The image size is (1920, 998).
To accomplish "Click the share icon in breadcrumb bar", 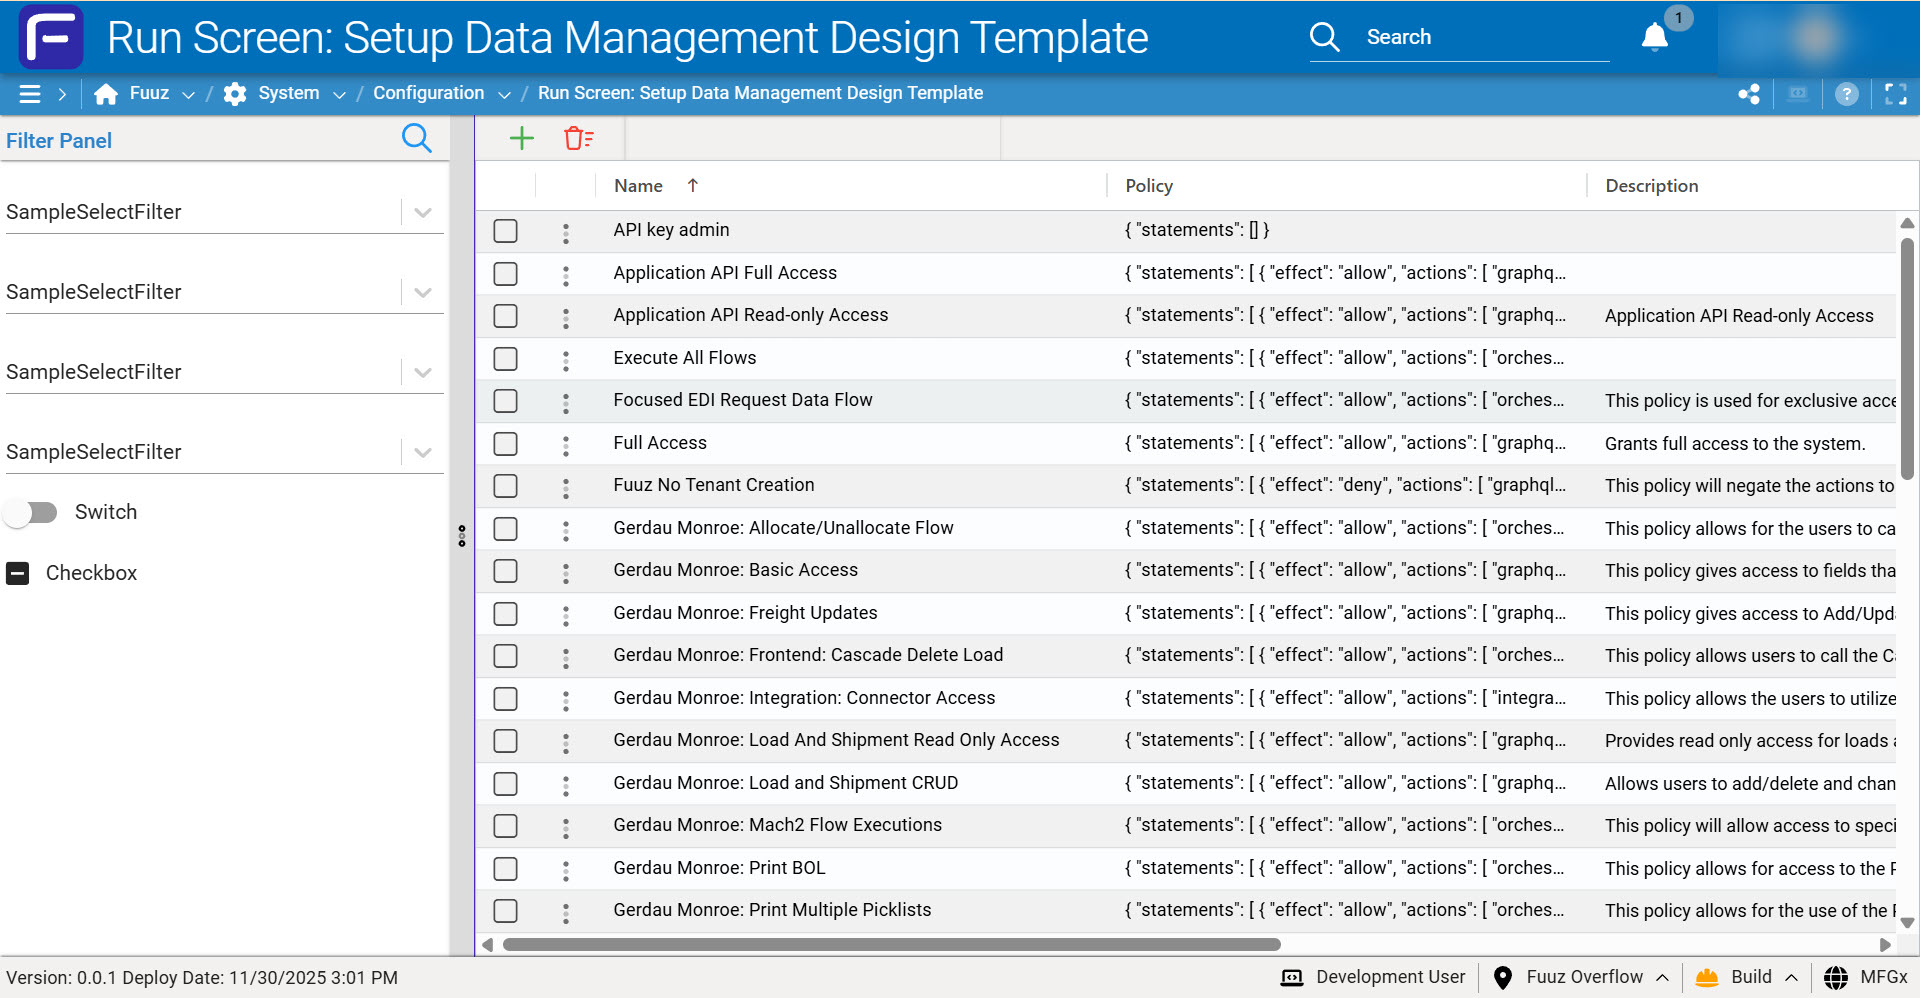I will (1749, 94).
